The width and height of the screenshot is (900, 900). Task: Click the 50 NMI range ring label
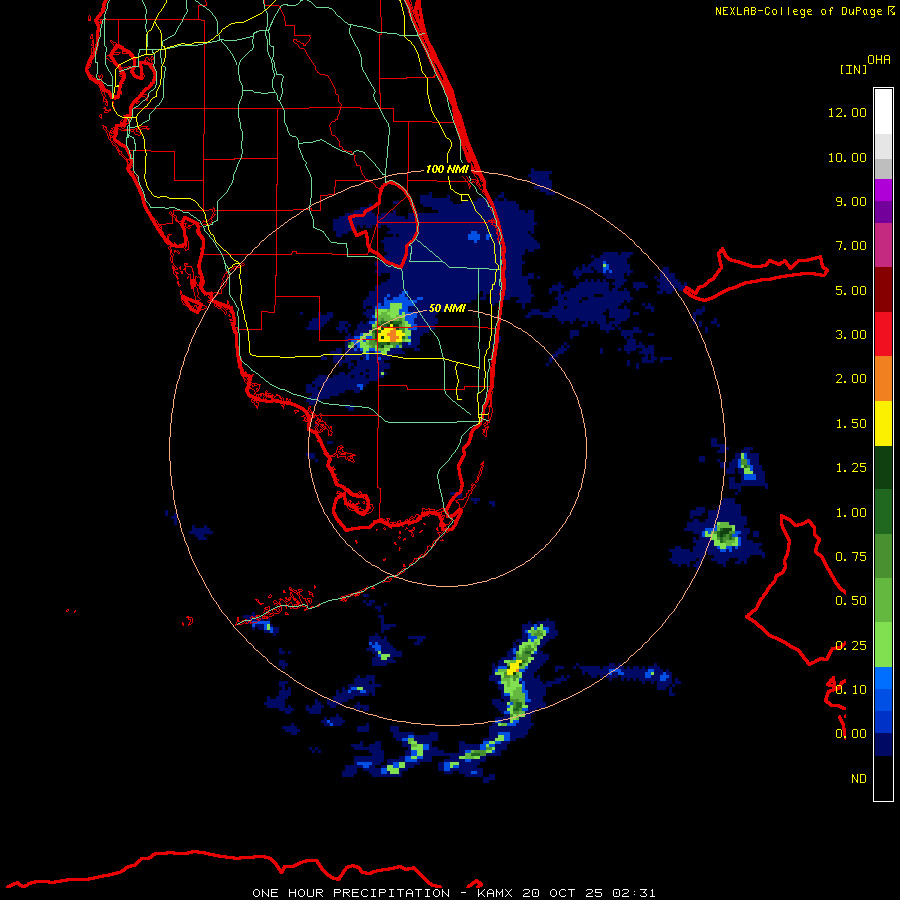pyautogui.click(x=447, y=308)
